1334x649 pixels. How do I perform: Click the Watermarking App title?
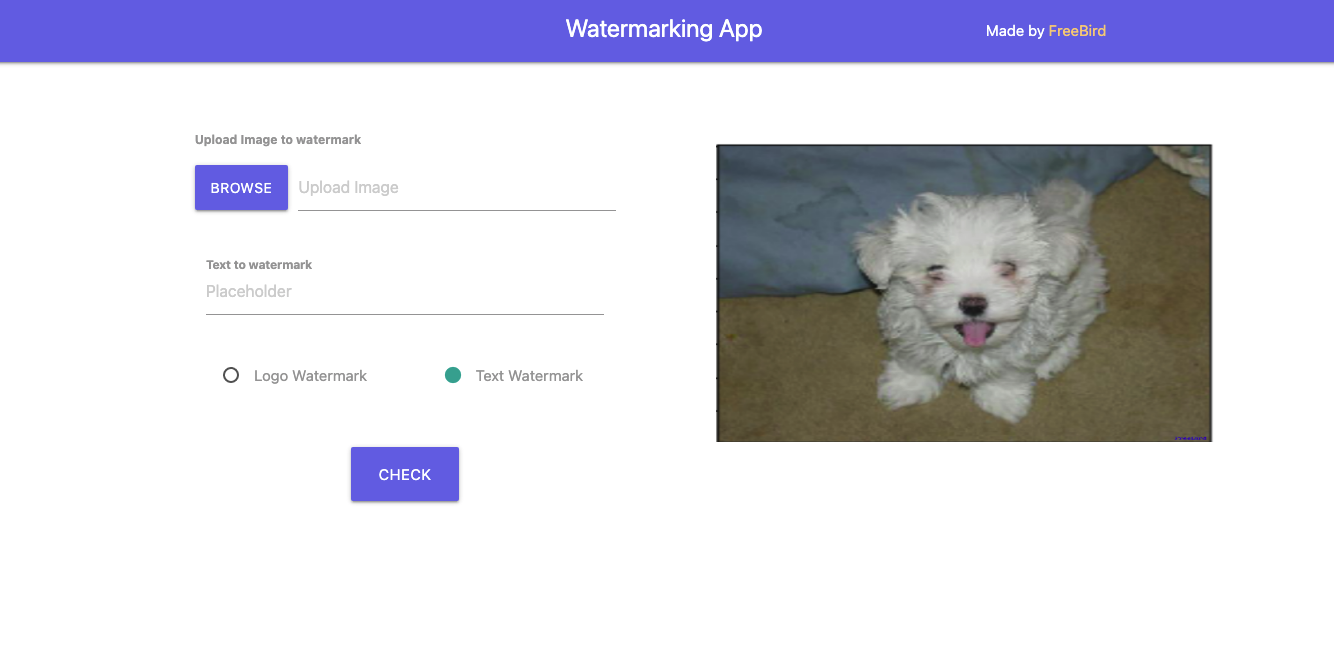(664, 29)
